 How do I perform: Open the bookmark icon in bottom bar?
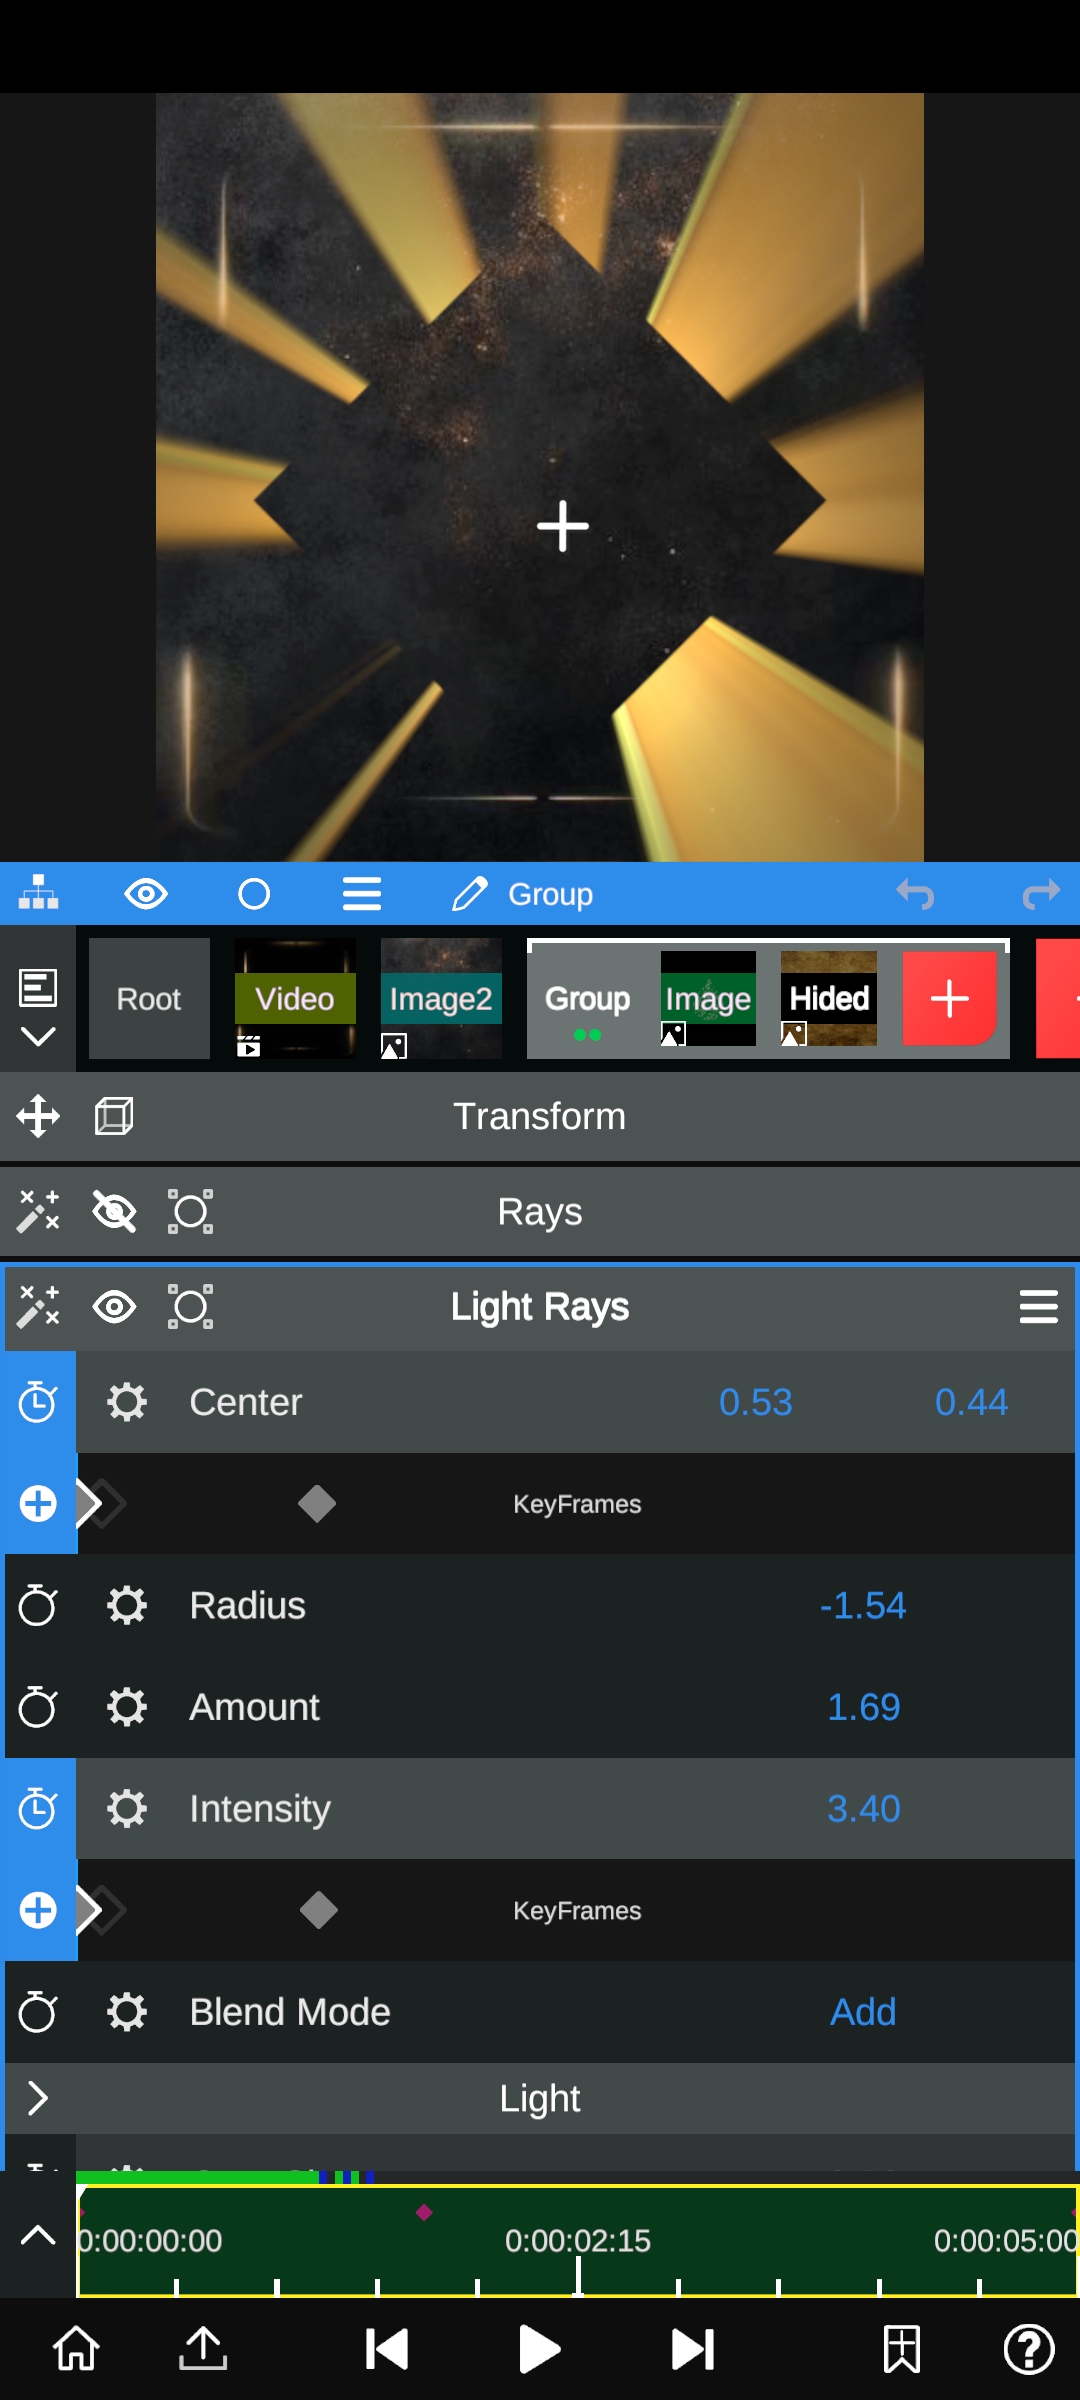tap(901, 2349)
